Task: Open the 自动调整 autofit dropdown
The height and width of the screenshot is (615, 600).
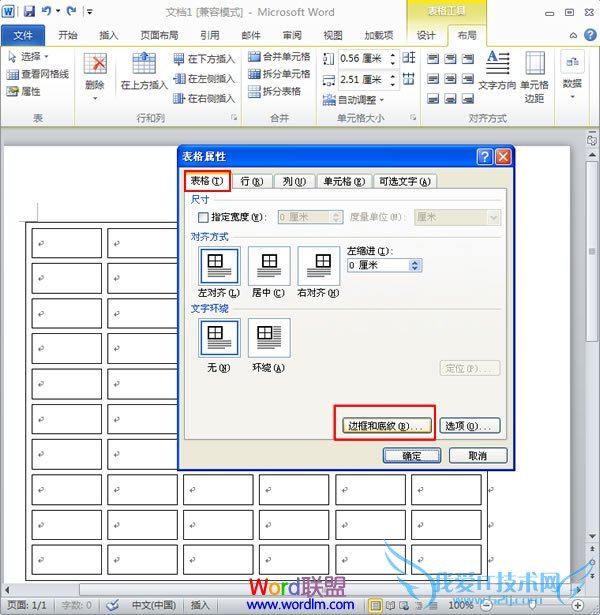Action: click(353, 100)
